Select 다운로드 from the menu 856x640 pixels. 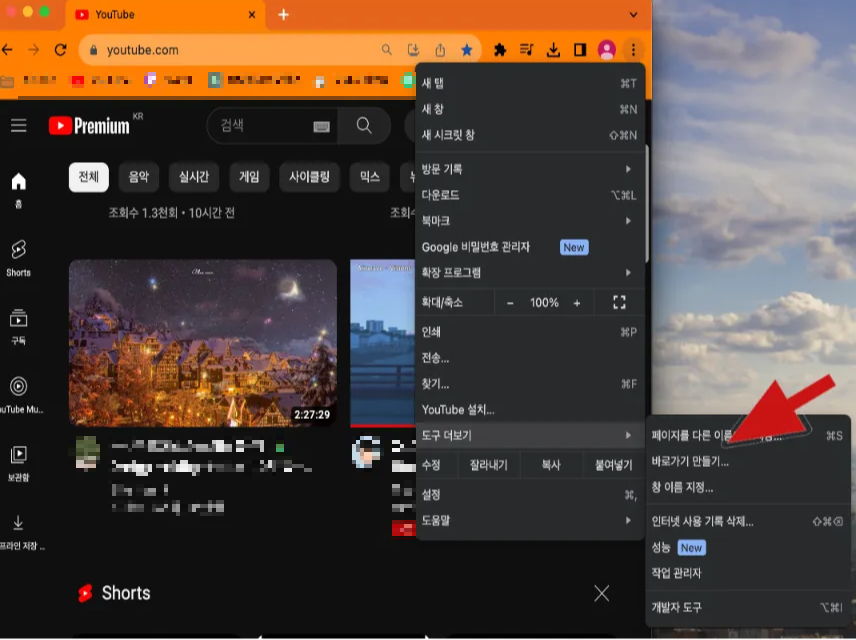click(x=530, y=195)
